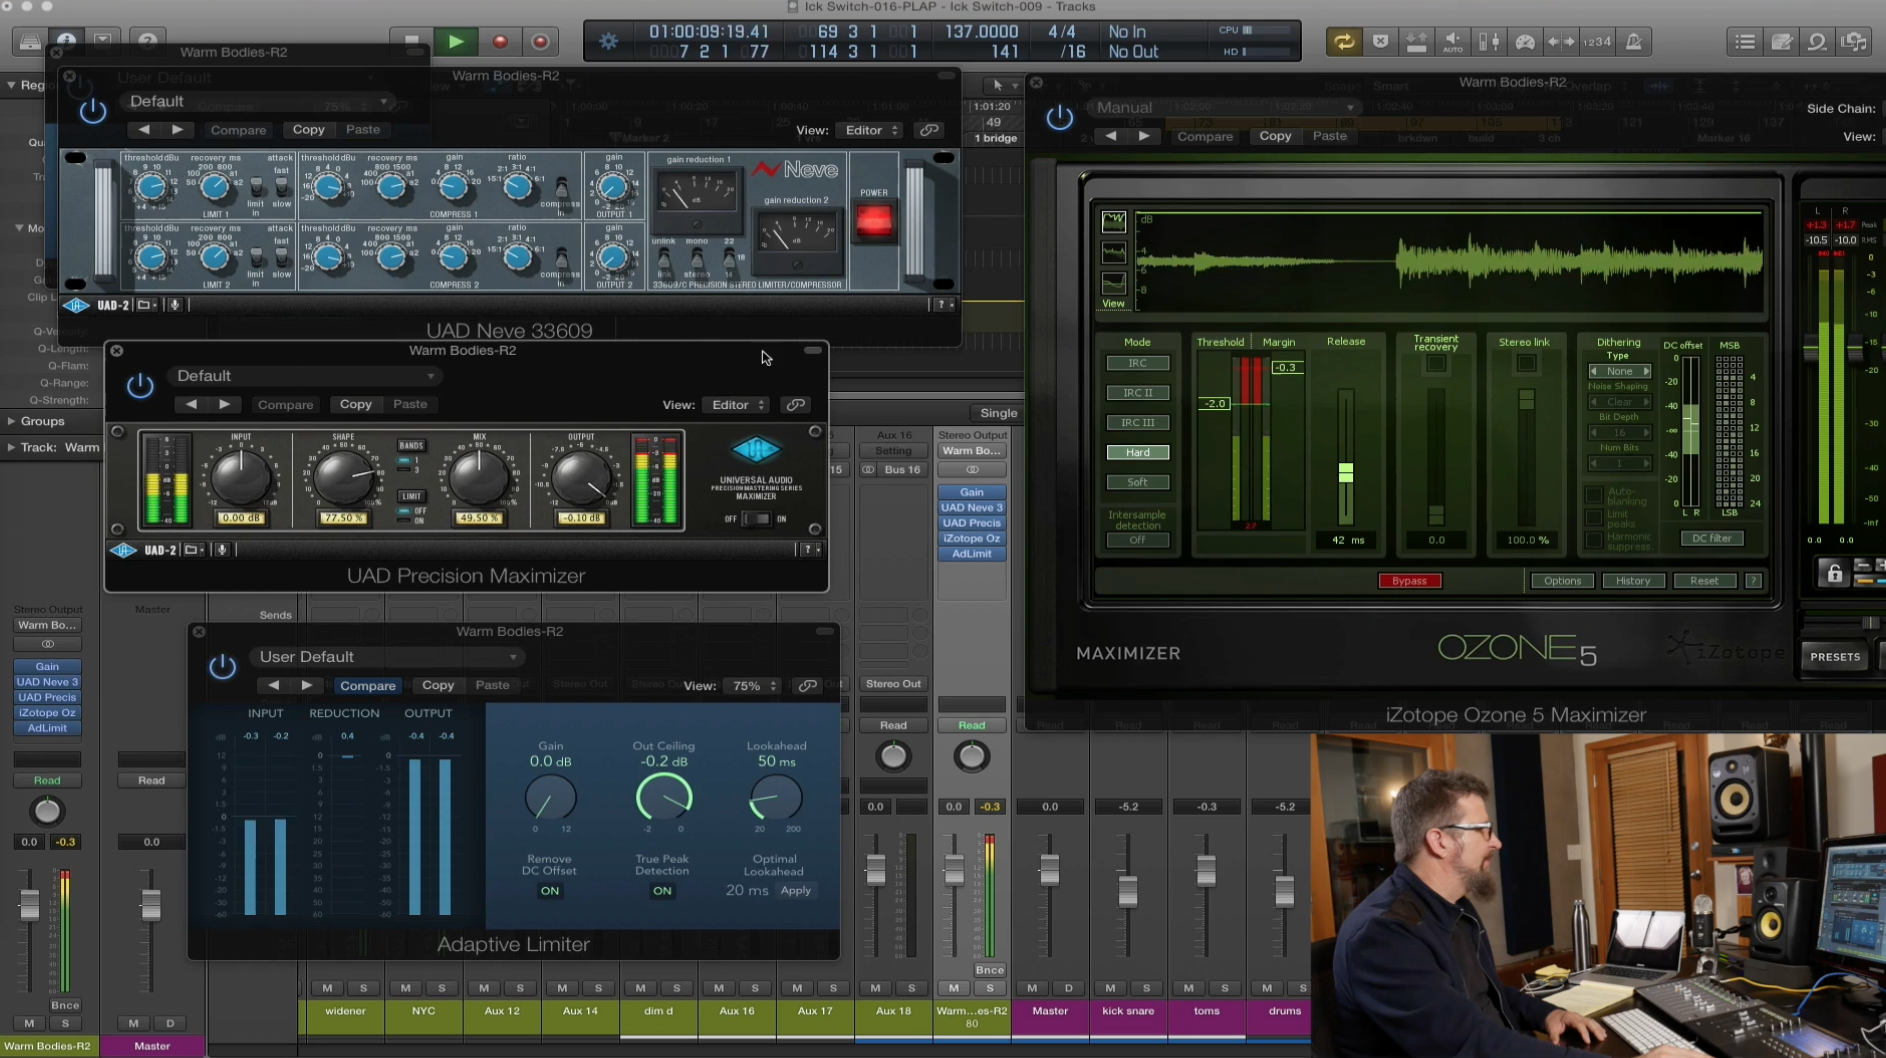Open the Read automation dropdown on Aux 16

tap(893, 725)
